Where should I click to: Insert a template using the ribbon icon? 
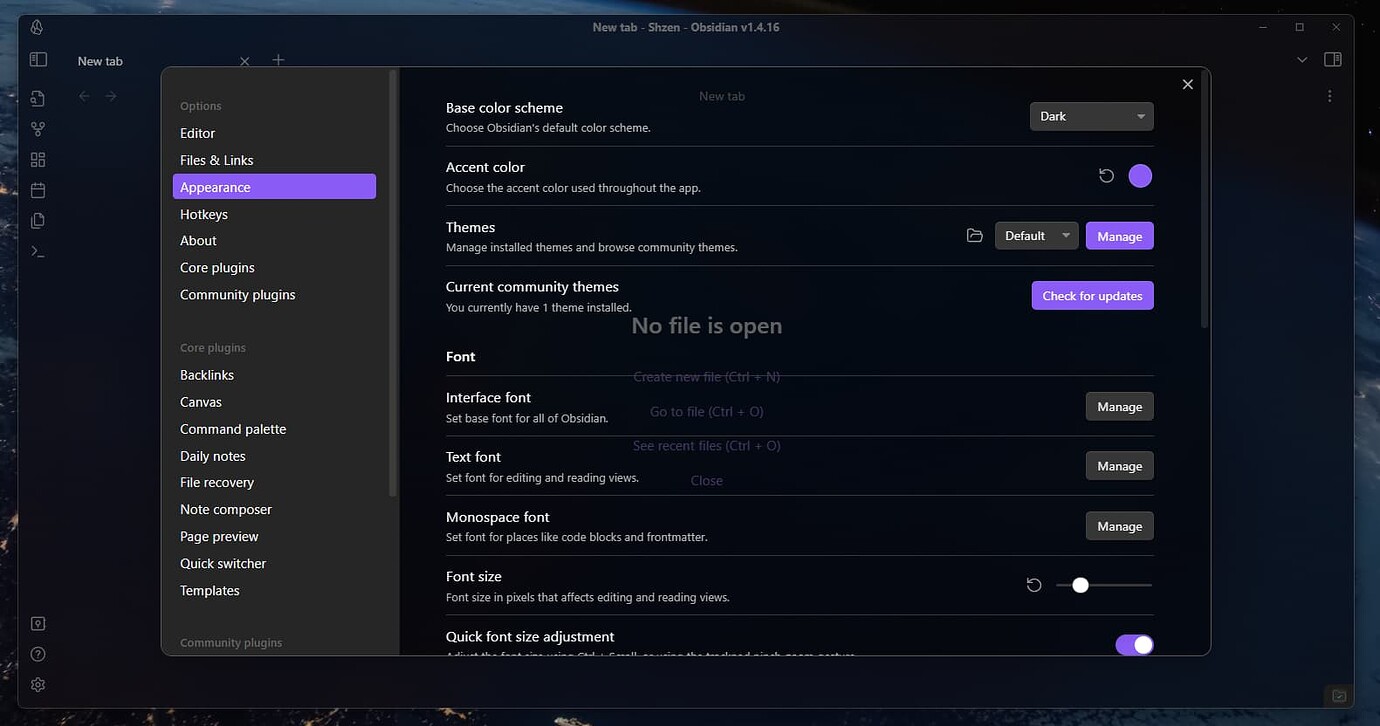pyautogui.click(x=37, y=220)
